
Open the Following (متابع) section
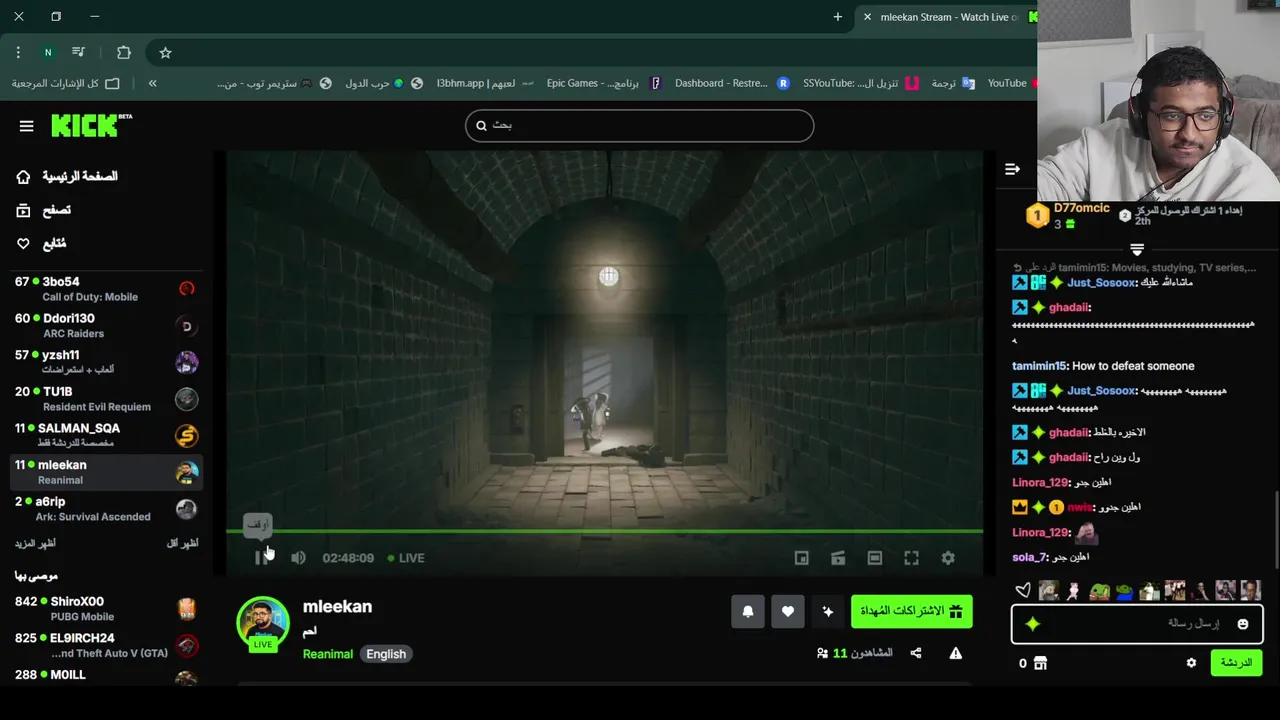41,243
